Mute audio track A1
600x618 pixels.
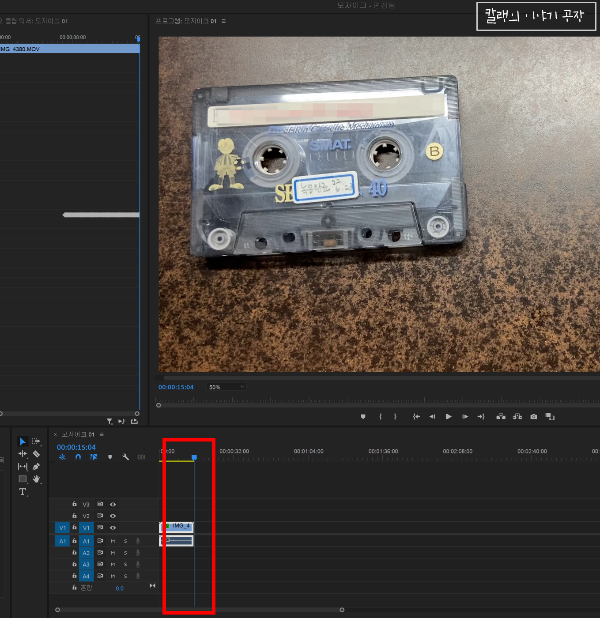pyautogui.click(x=113, y=541)
